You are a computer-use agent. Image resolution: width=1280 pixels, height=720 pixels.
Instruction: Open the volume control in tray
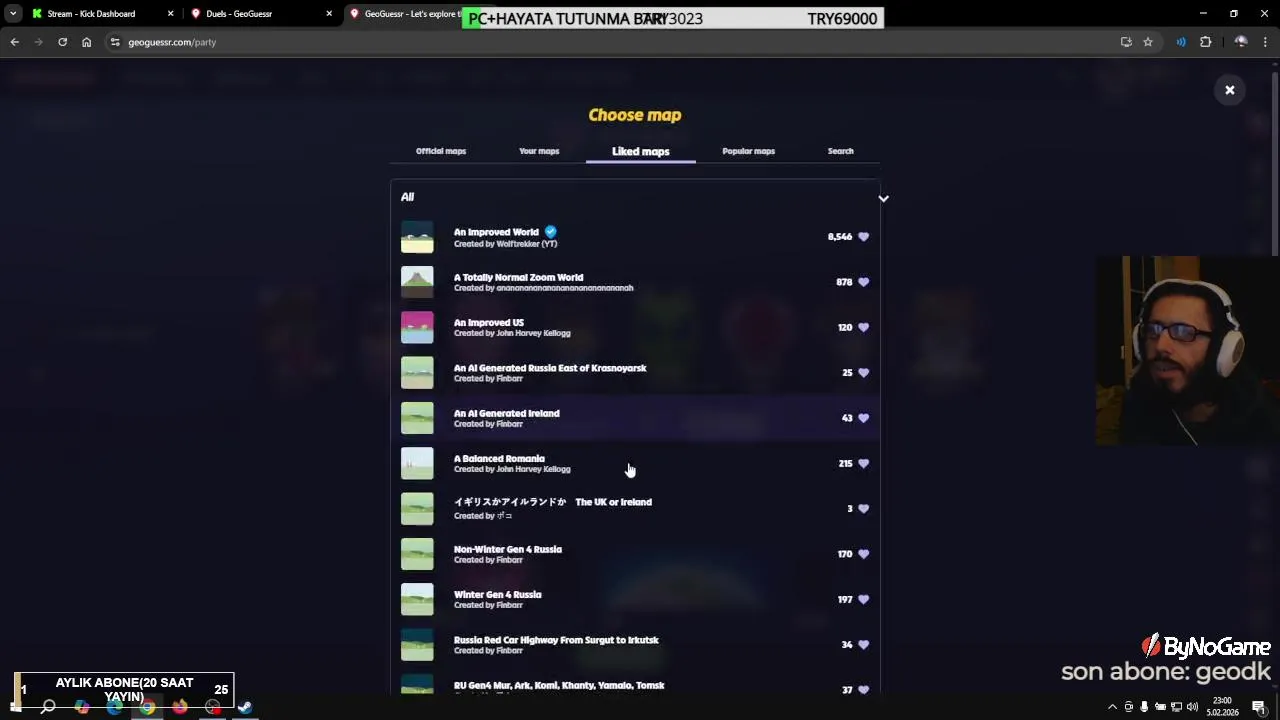pos(1192,707)
